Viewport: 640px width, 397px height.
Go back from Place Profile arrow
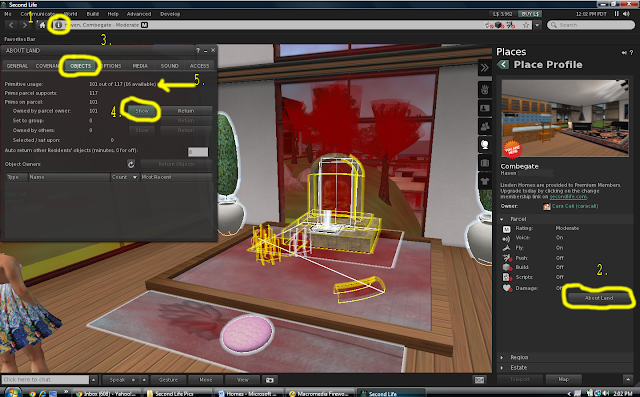[503, 64]
